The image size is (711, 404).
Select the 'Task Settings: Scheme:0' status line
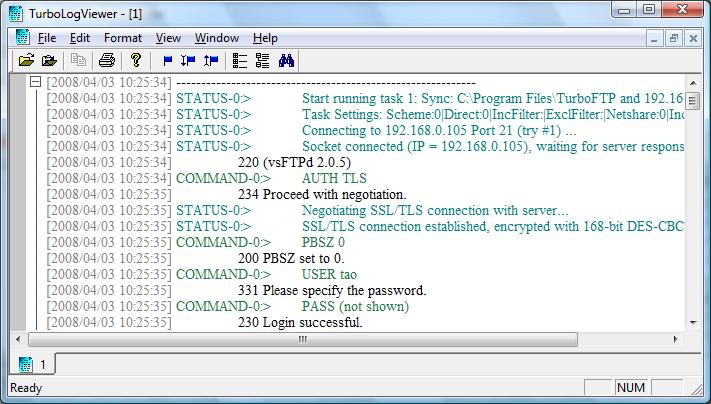[x=493, y=114]
